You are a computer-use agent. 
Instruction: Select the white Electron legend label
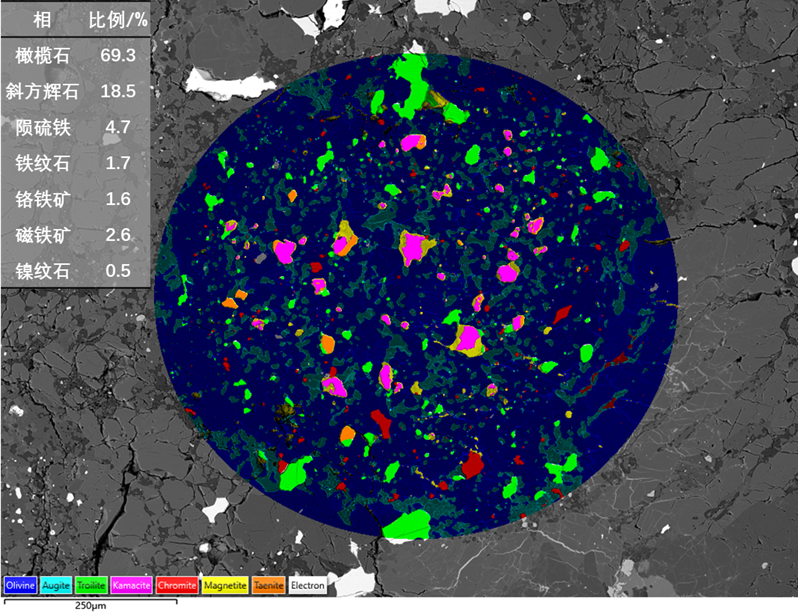coord(307,585)
